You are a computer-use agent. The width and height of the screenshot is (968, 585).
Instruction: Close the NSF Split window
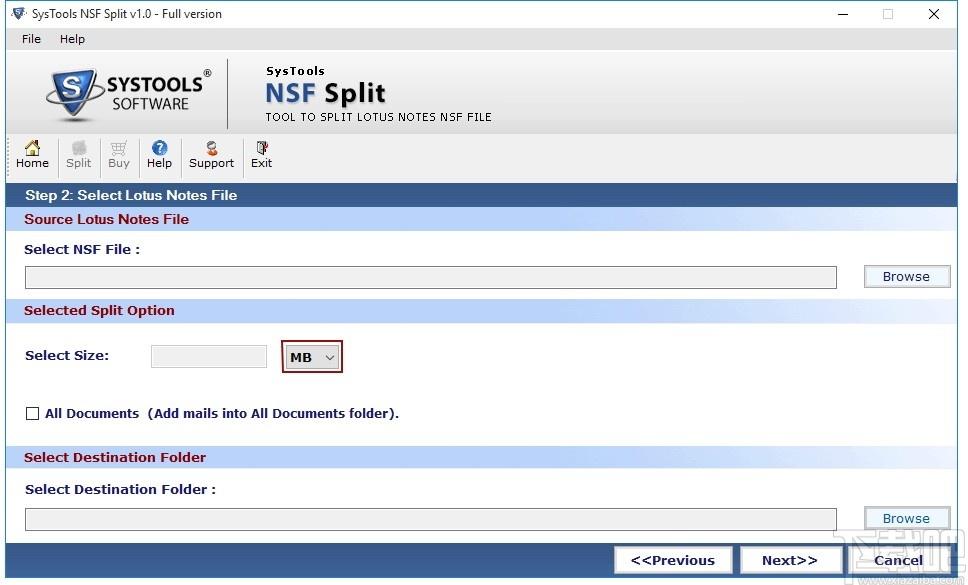tap(934, 14)
